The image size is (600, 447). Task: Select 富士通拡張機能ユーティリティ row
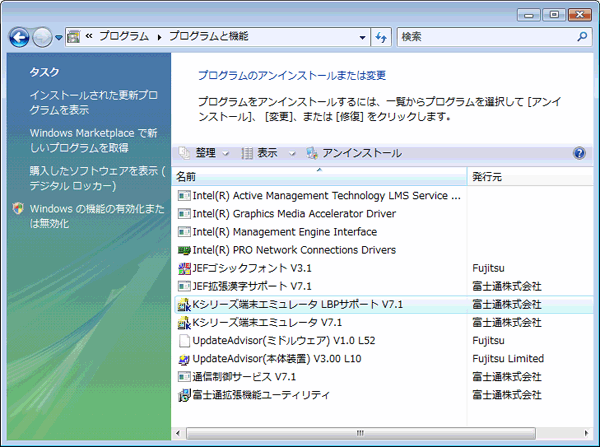tap(383, 395)
